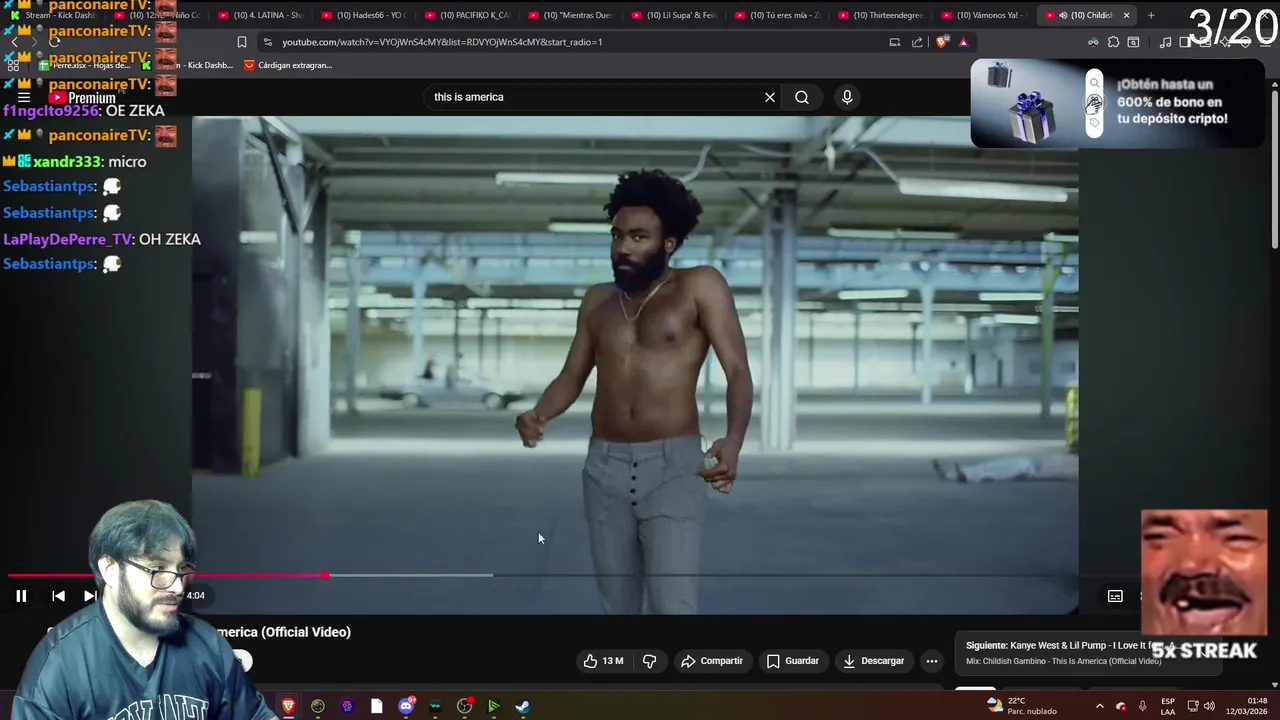
Task: Skip to next video in player
Action: 89,596
